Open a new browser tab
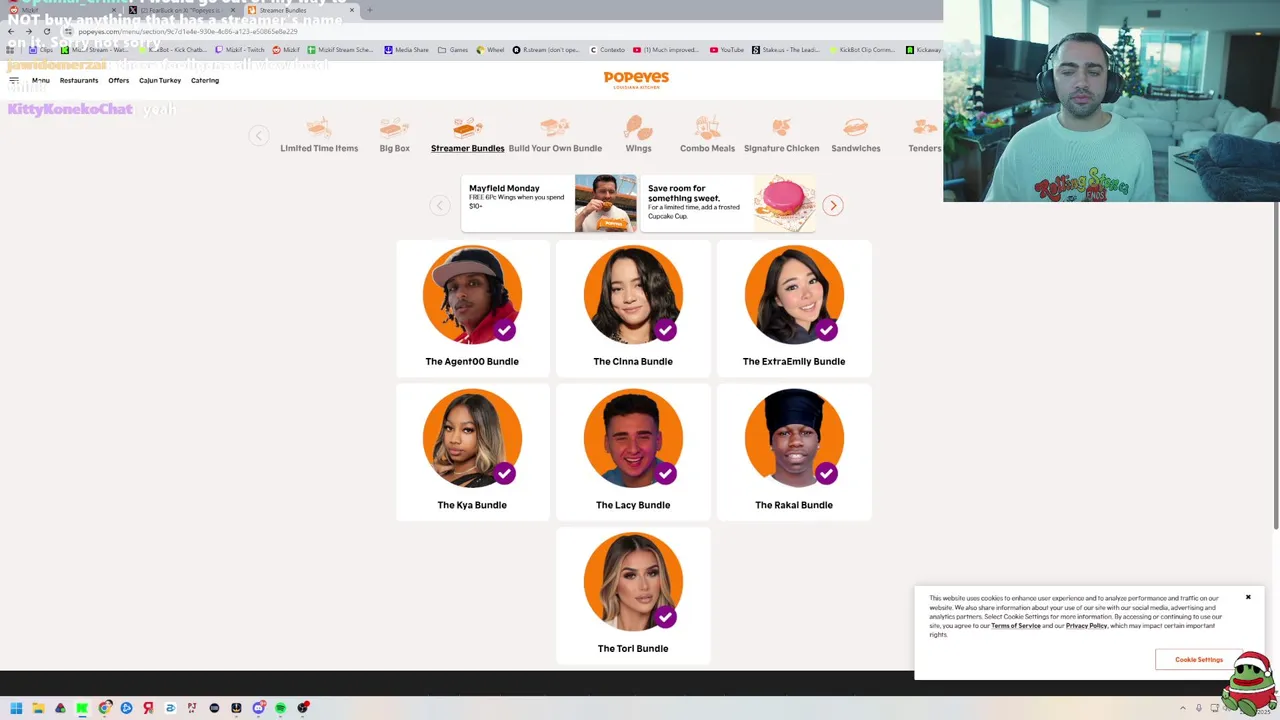This screenshot has width=1280, height=720. [x=369, y=10]
